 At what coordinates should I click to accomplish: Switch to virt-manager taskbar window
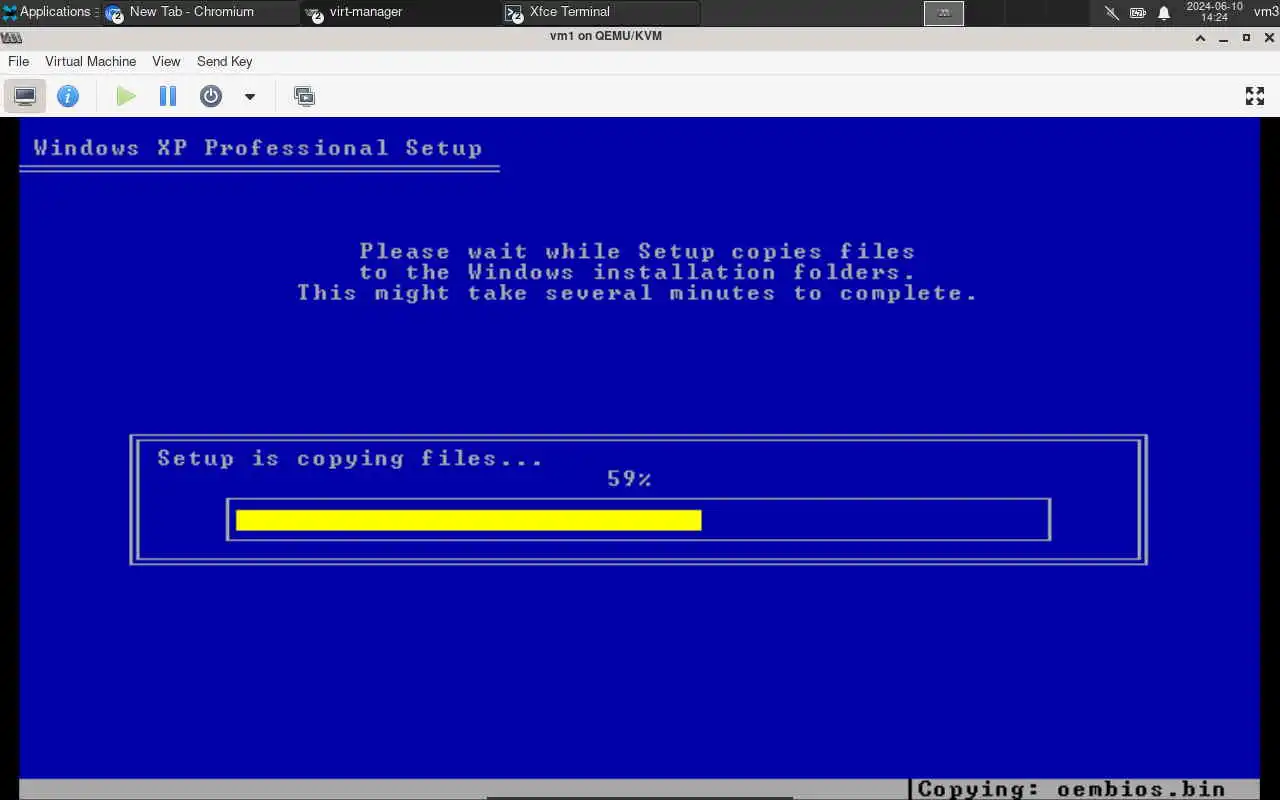400,12
